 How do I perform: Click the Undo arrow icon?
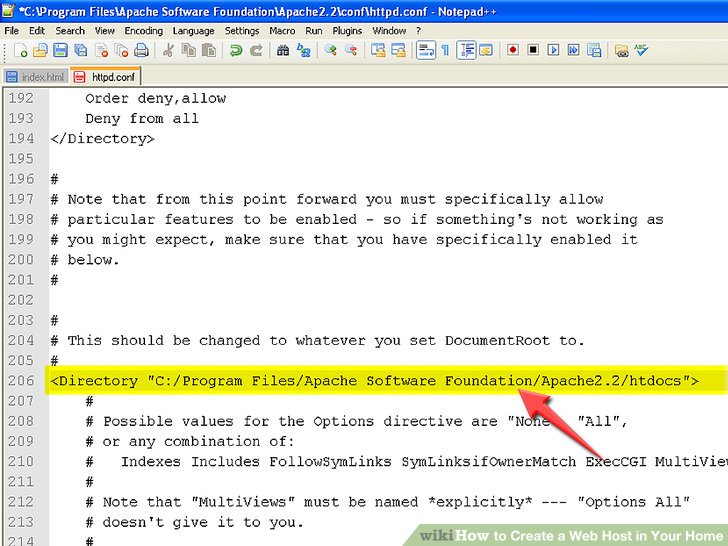coord(236,50)
